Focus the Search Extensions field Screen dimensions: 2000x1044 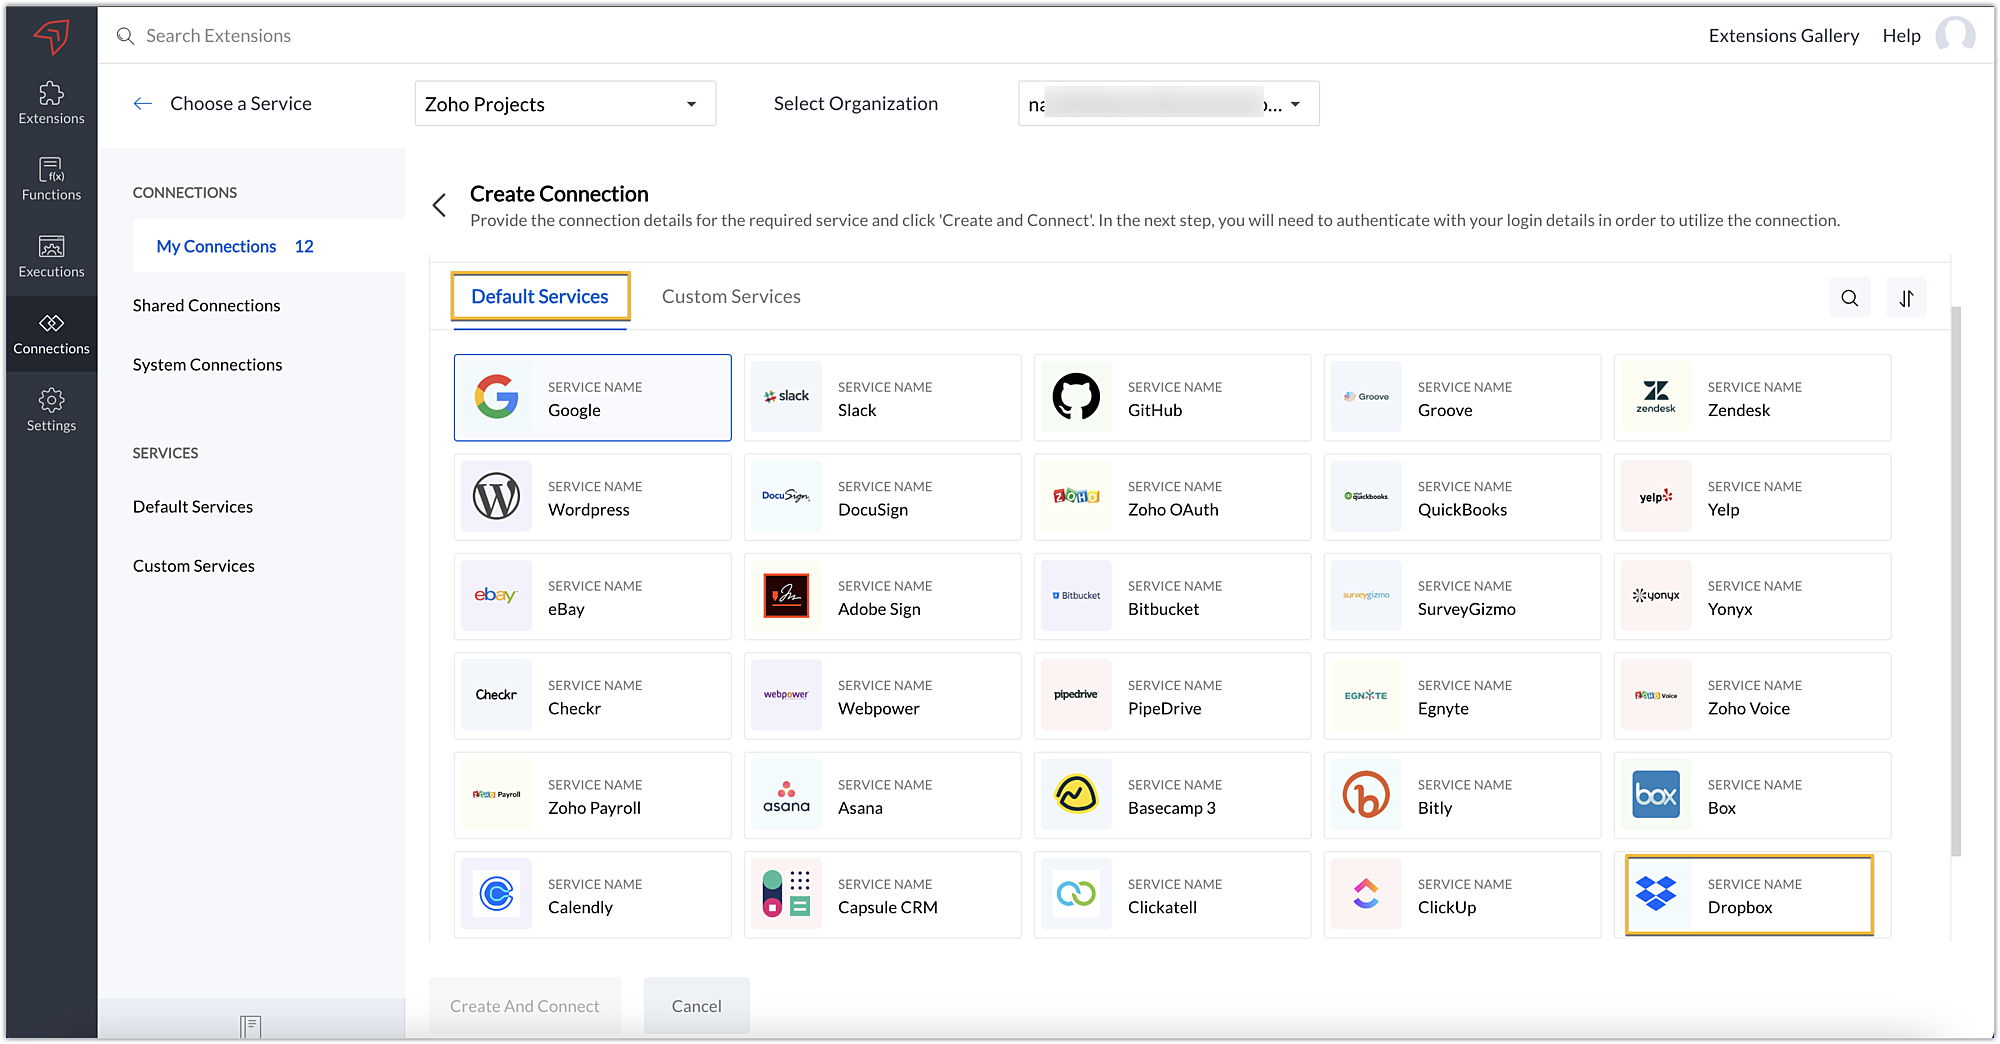tap(218, 36)
